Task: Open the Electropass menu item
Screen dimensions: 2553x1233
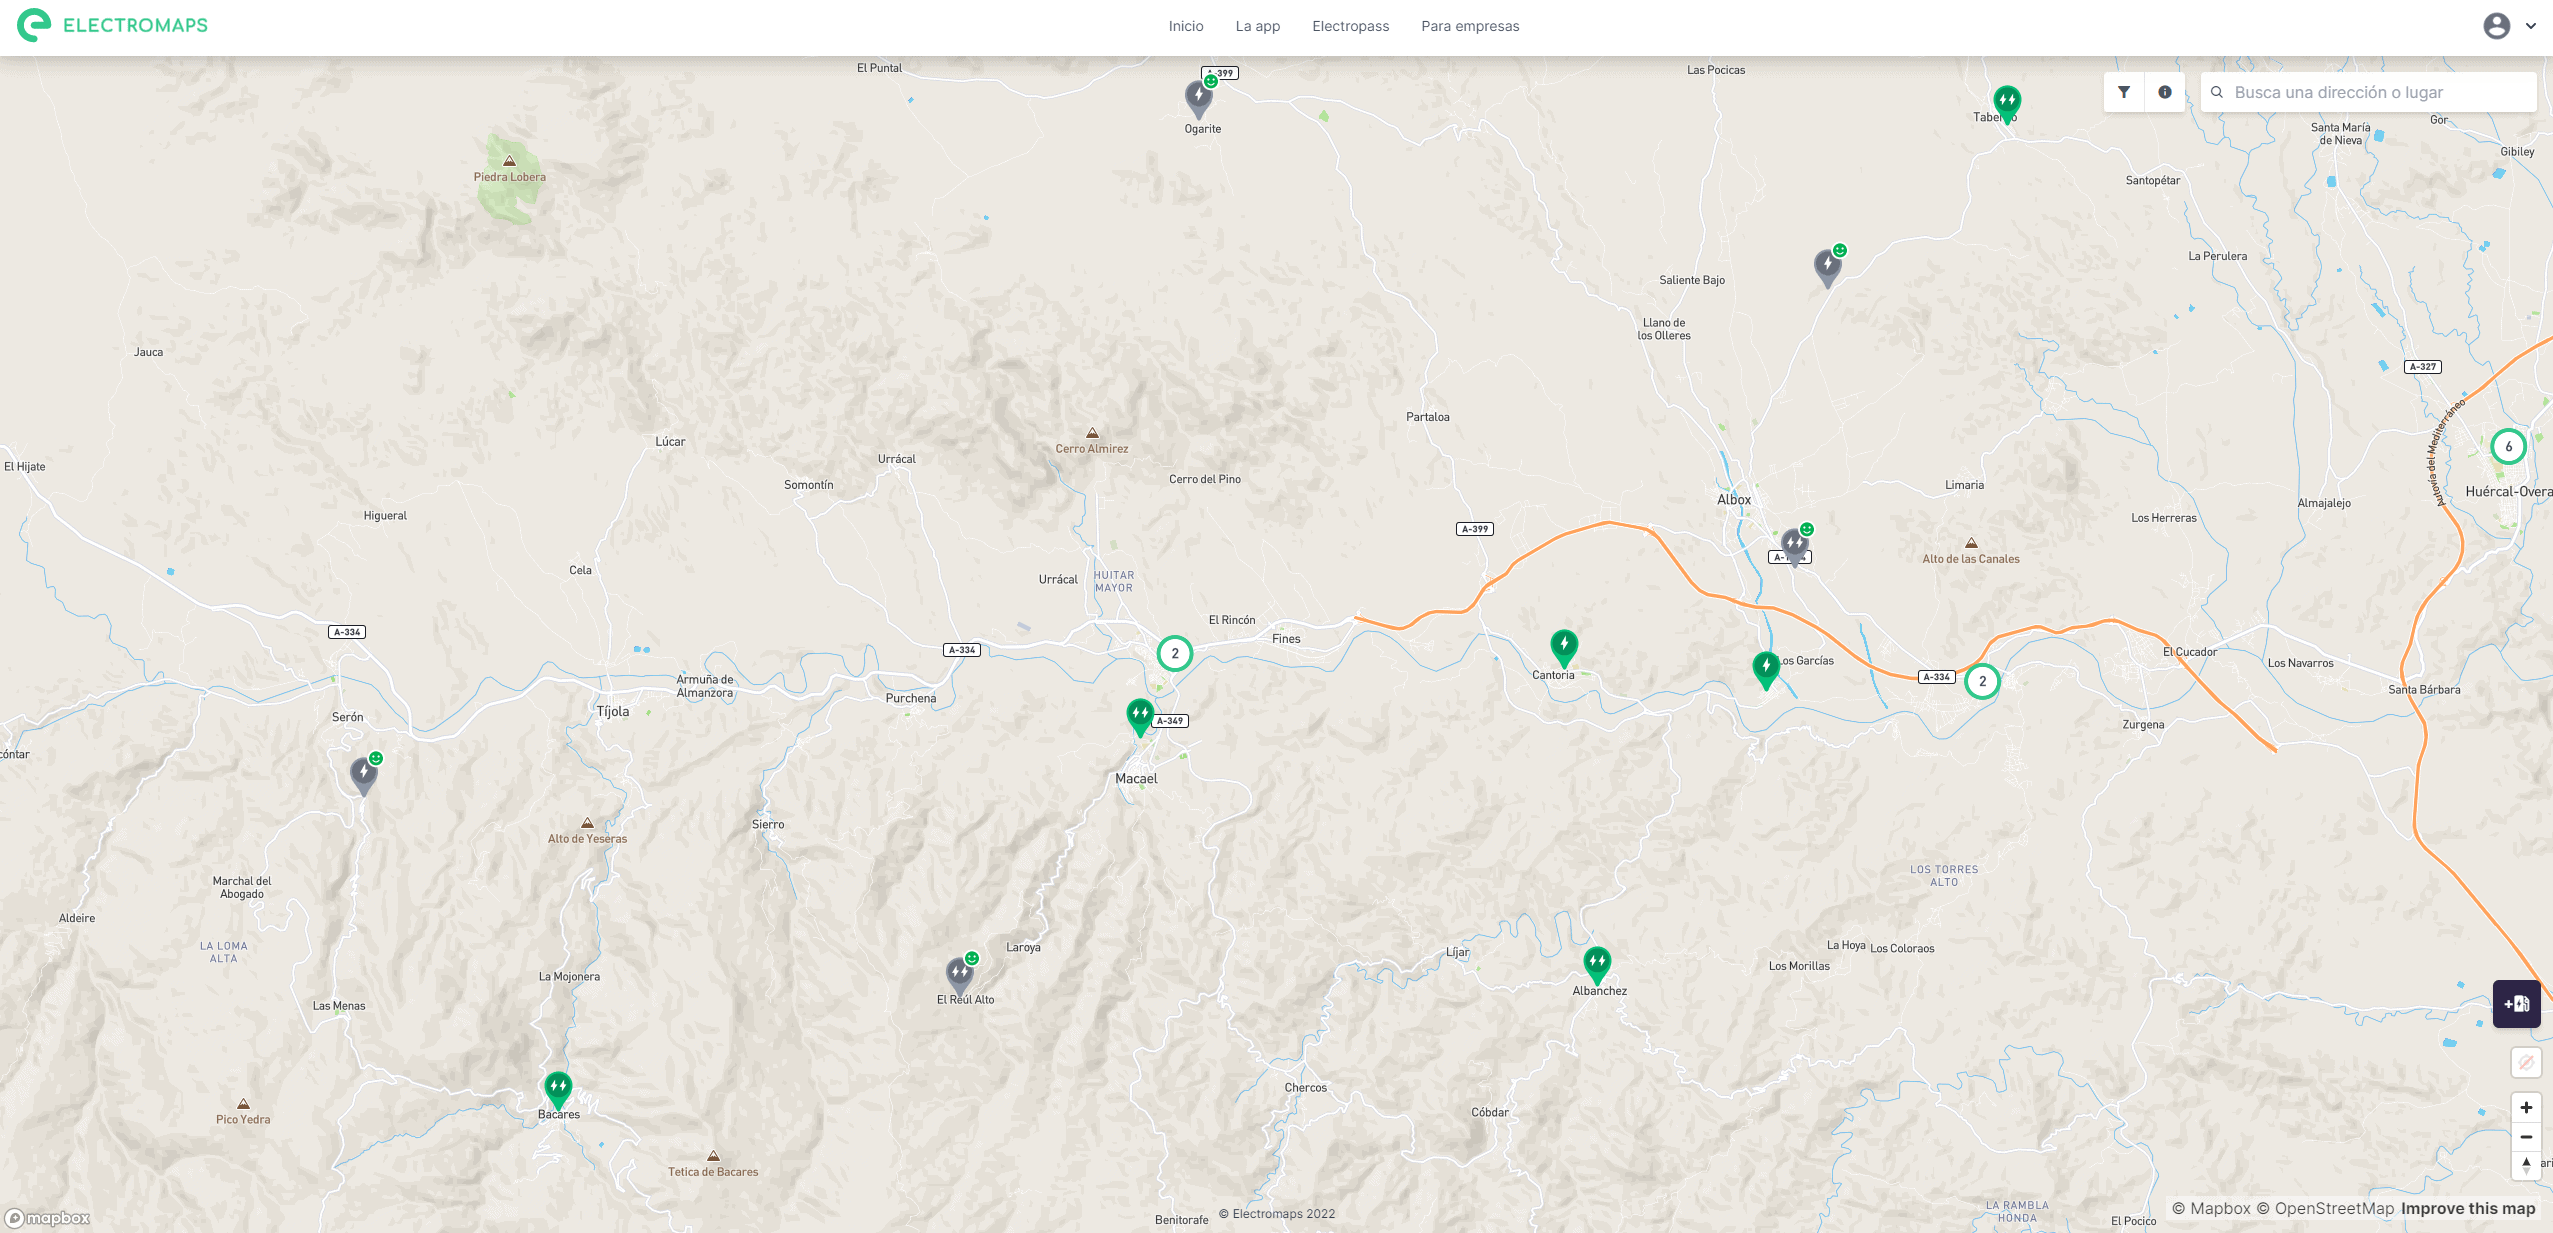Action: click(1350, 26)
